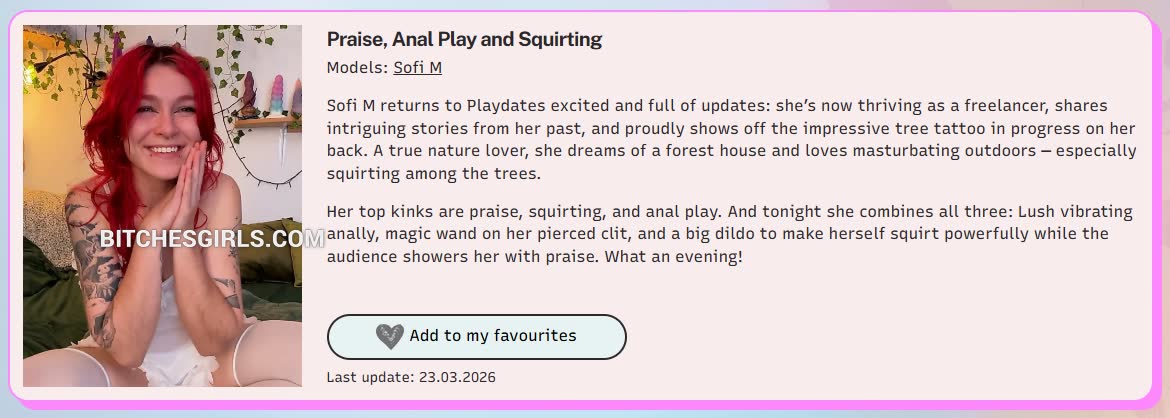This screenshot has width=1170, height=418.
Task: Click the pink card border at bottom
Action: pyautogui.click(x=585, y=403)
